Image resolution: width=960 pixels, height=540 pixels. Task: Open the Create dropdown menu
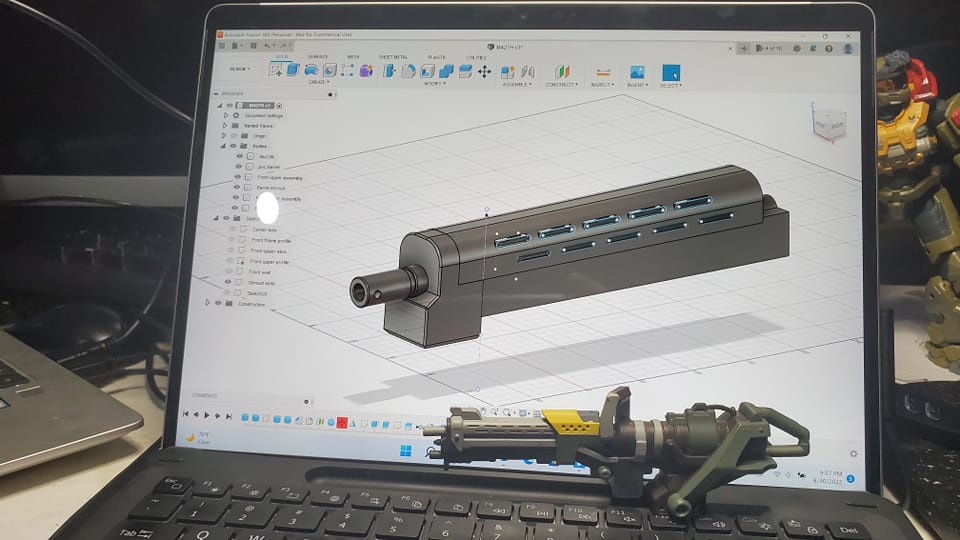pyautogui.click(x=319, y=81)
